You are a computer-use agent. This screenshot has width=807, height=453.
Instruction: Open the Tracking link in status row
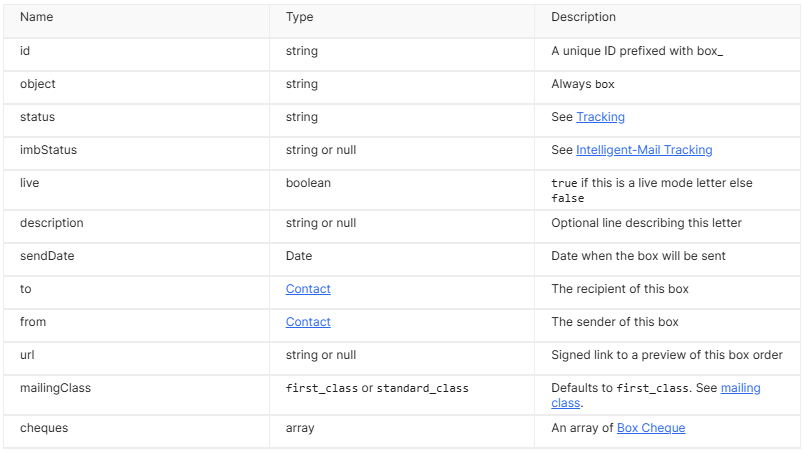pos(600,117)
